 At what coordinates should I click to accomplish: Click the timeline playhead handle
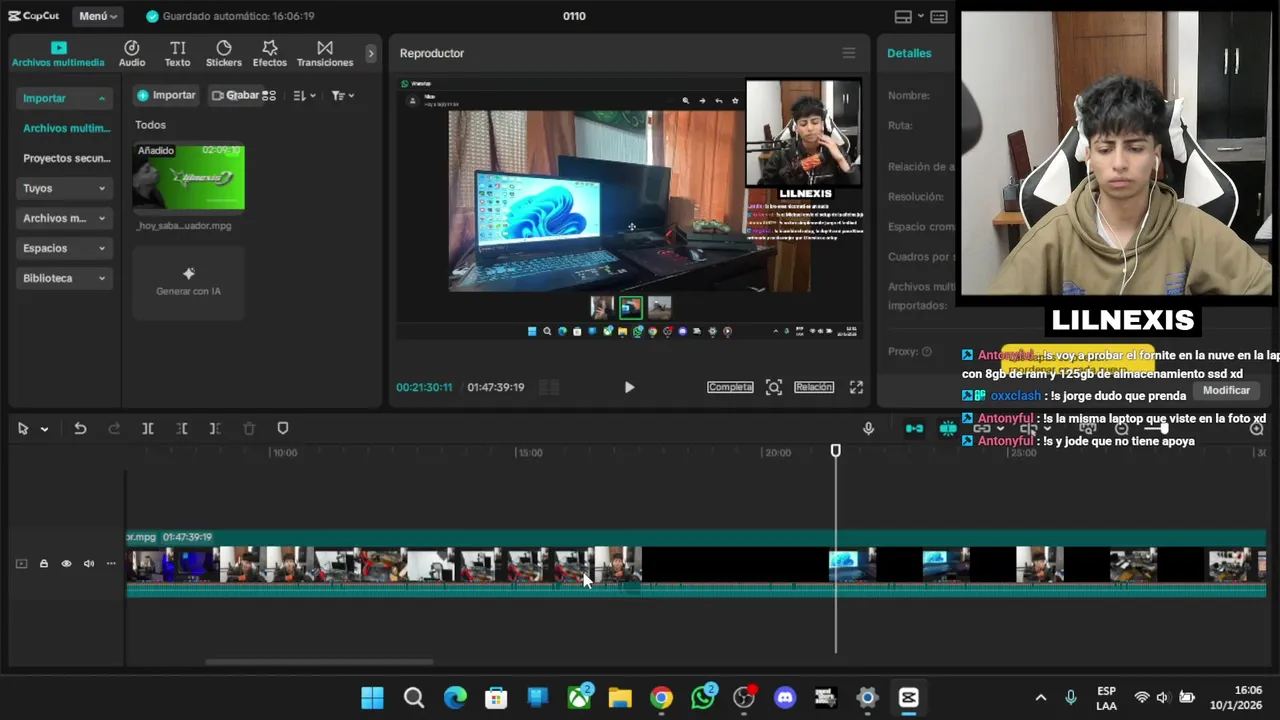tap(836, 451)
